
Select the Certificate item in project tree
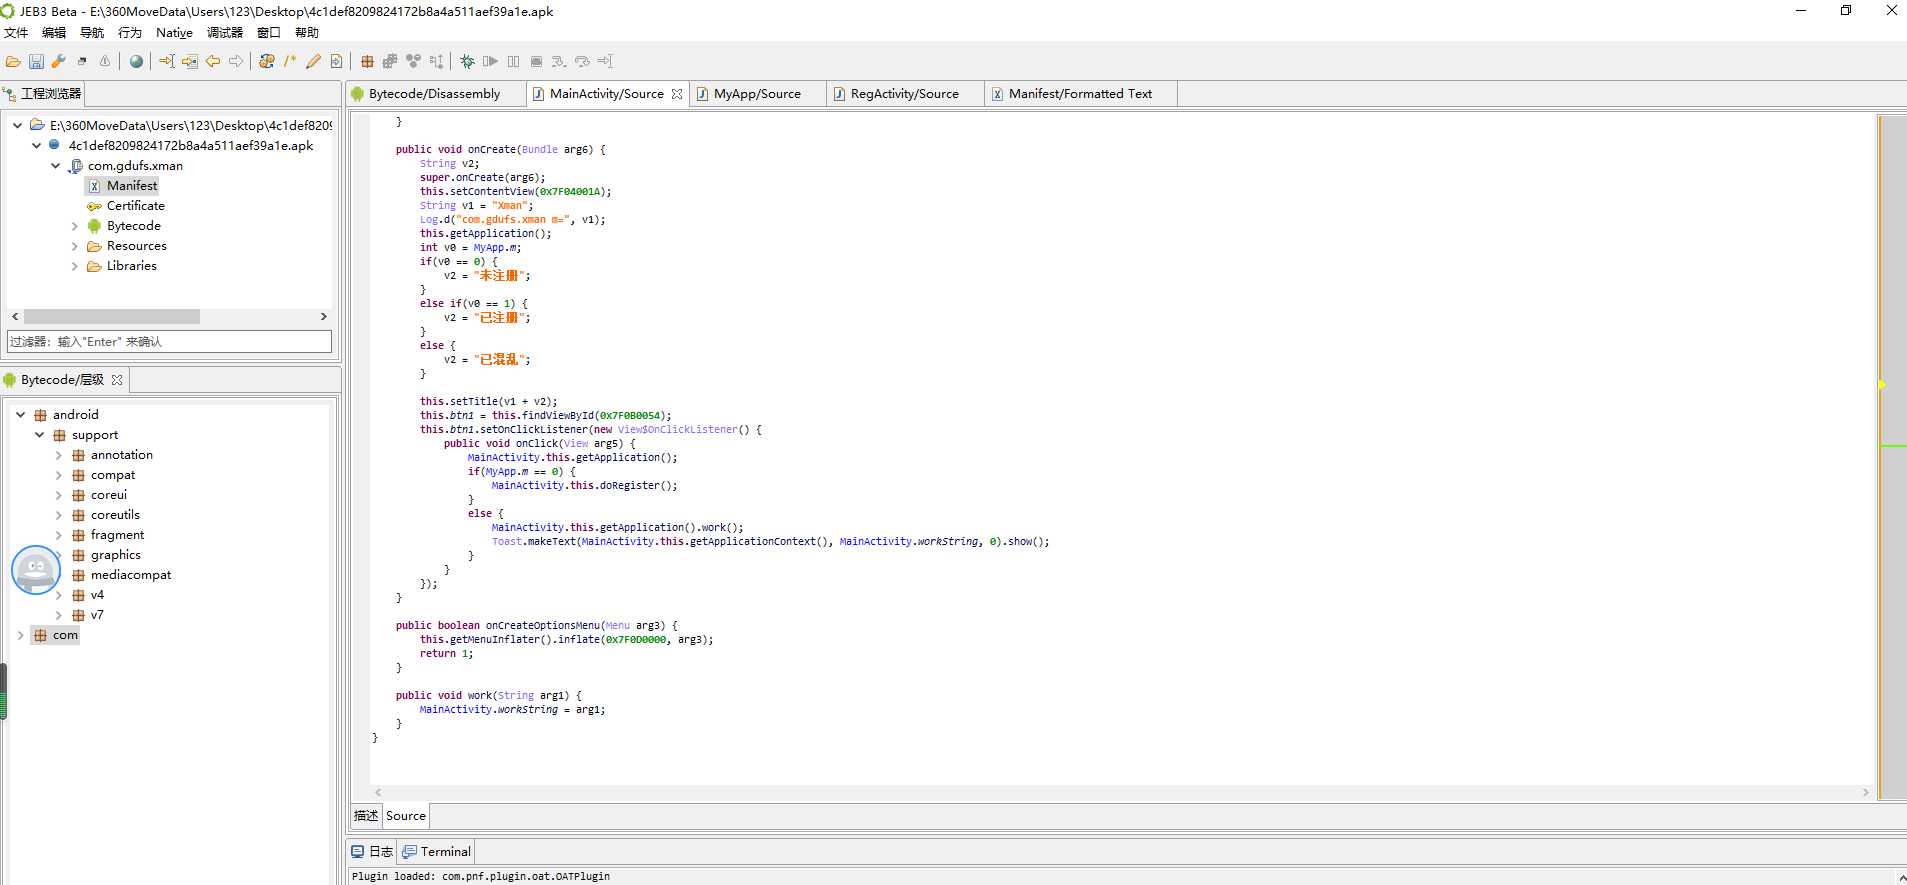point(135,206)
